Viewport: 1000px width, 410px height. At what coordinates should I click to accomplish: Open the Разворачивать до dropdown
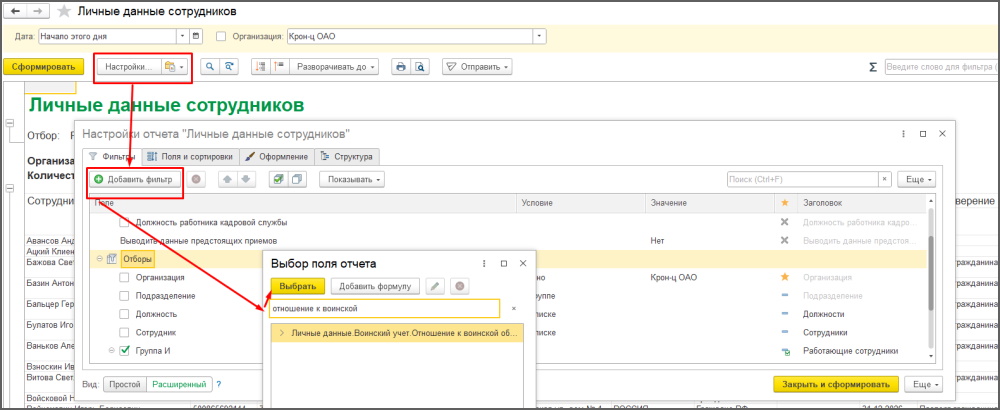[x=335, y=67]
